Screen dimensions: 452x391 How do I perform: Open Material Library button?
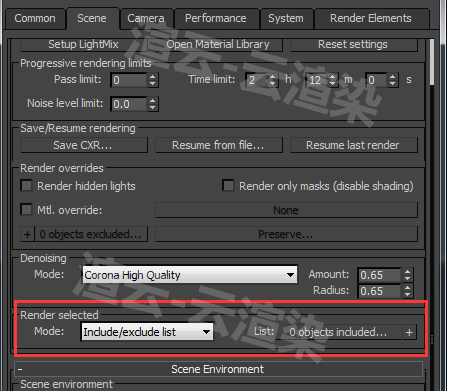click(x=218, y=45)
